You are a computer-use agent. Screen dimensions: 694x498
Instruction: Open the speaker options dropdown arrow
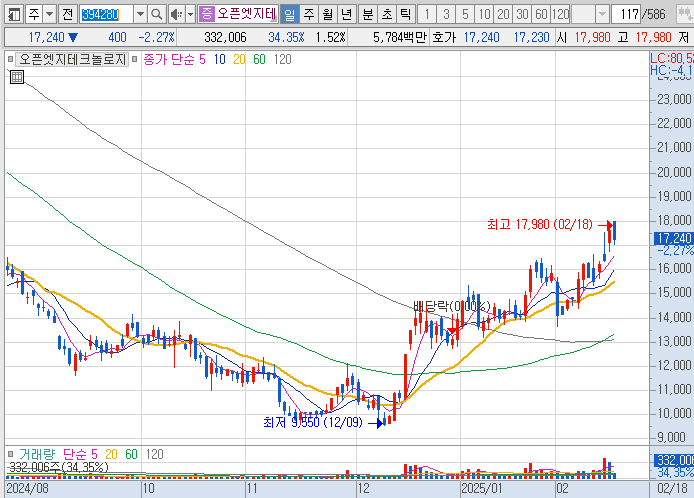pyautogui.click(x=190, y=15)
